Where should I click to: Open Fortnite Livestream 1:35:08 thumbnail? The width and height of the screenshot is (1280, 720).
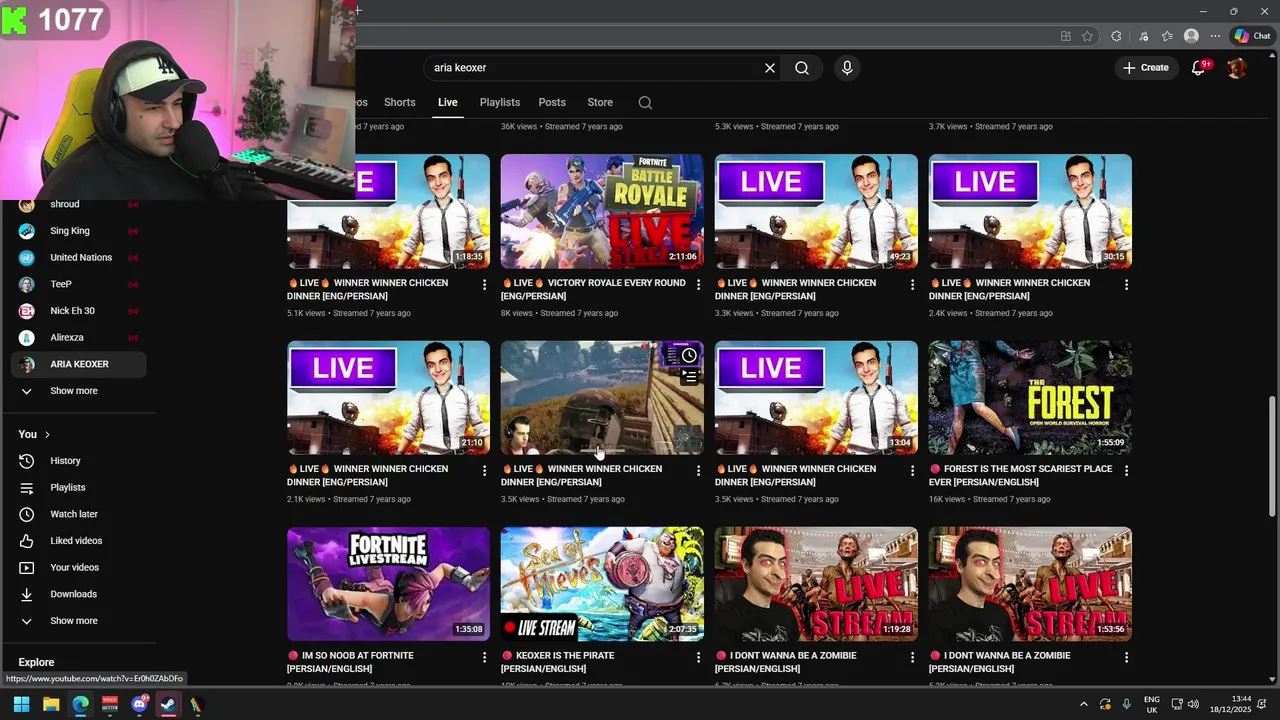[388, 584]
